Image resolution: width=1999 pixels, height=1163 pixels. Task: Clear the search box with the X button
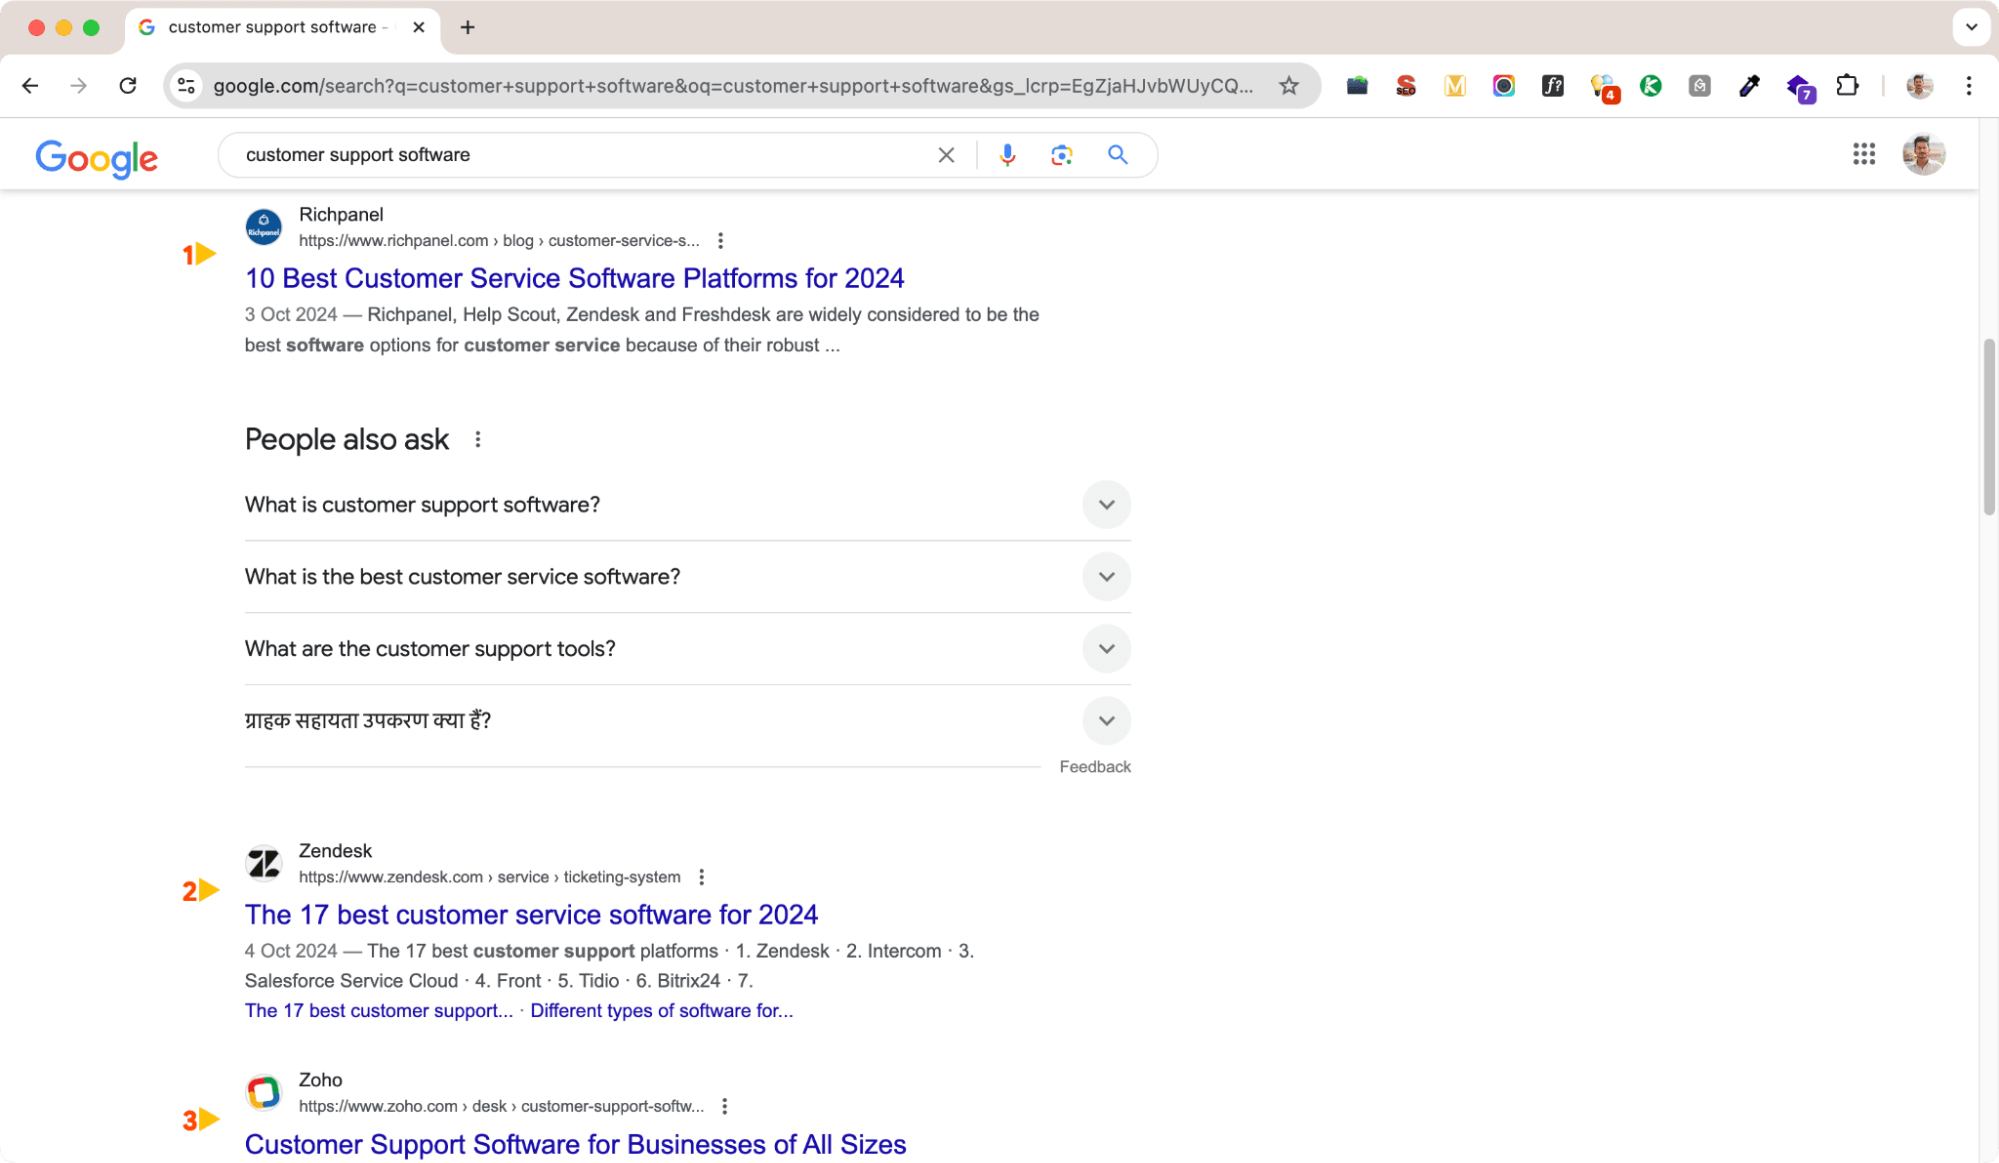945,155
